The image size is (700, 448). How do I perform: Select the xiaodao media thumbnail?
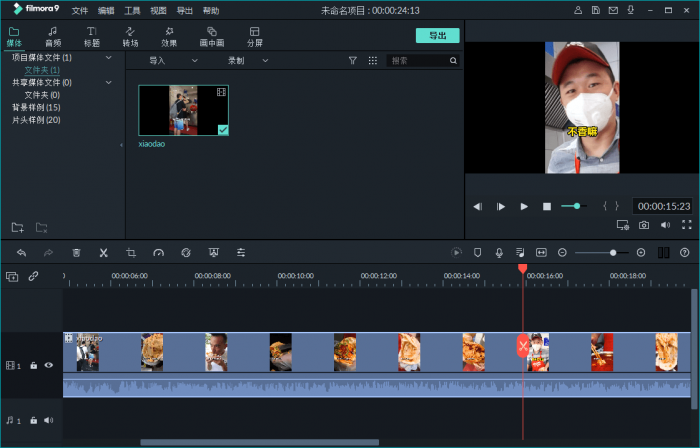[184, 110]
